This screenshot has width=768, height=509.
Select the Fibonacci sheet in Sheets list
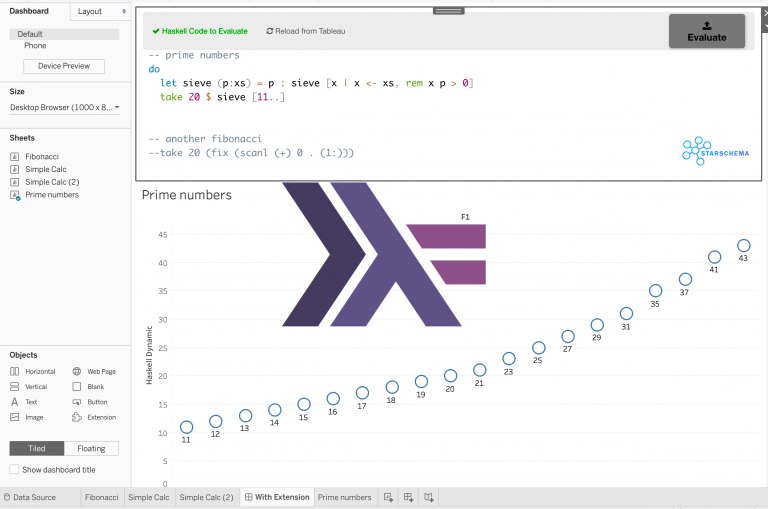42,156
